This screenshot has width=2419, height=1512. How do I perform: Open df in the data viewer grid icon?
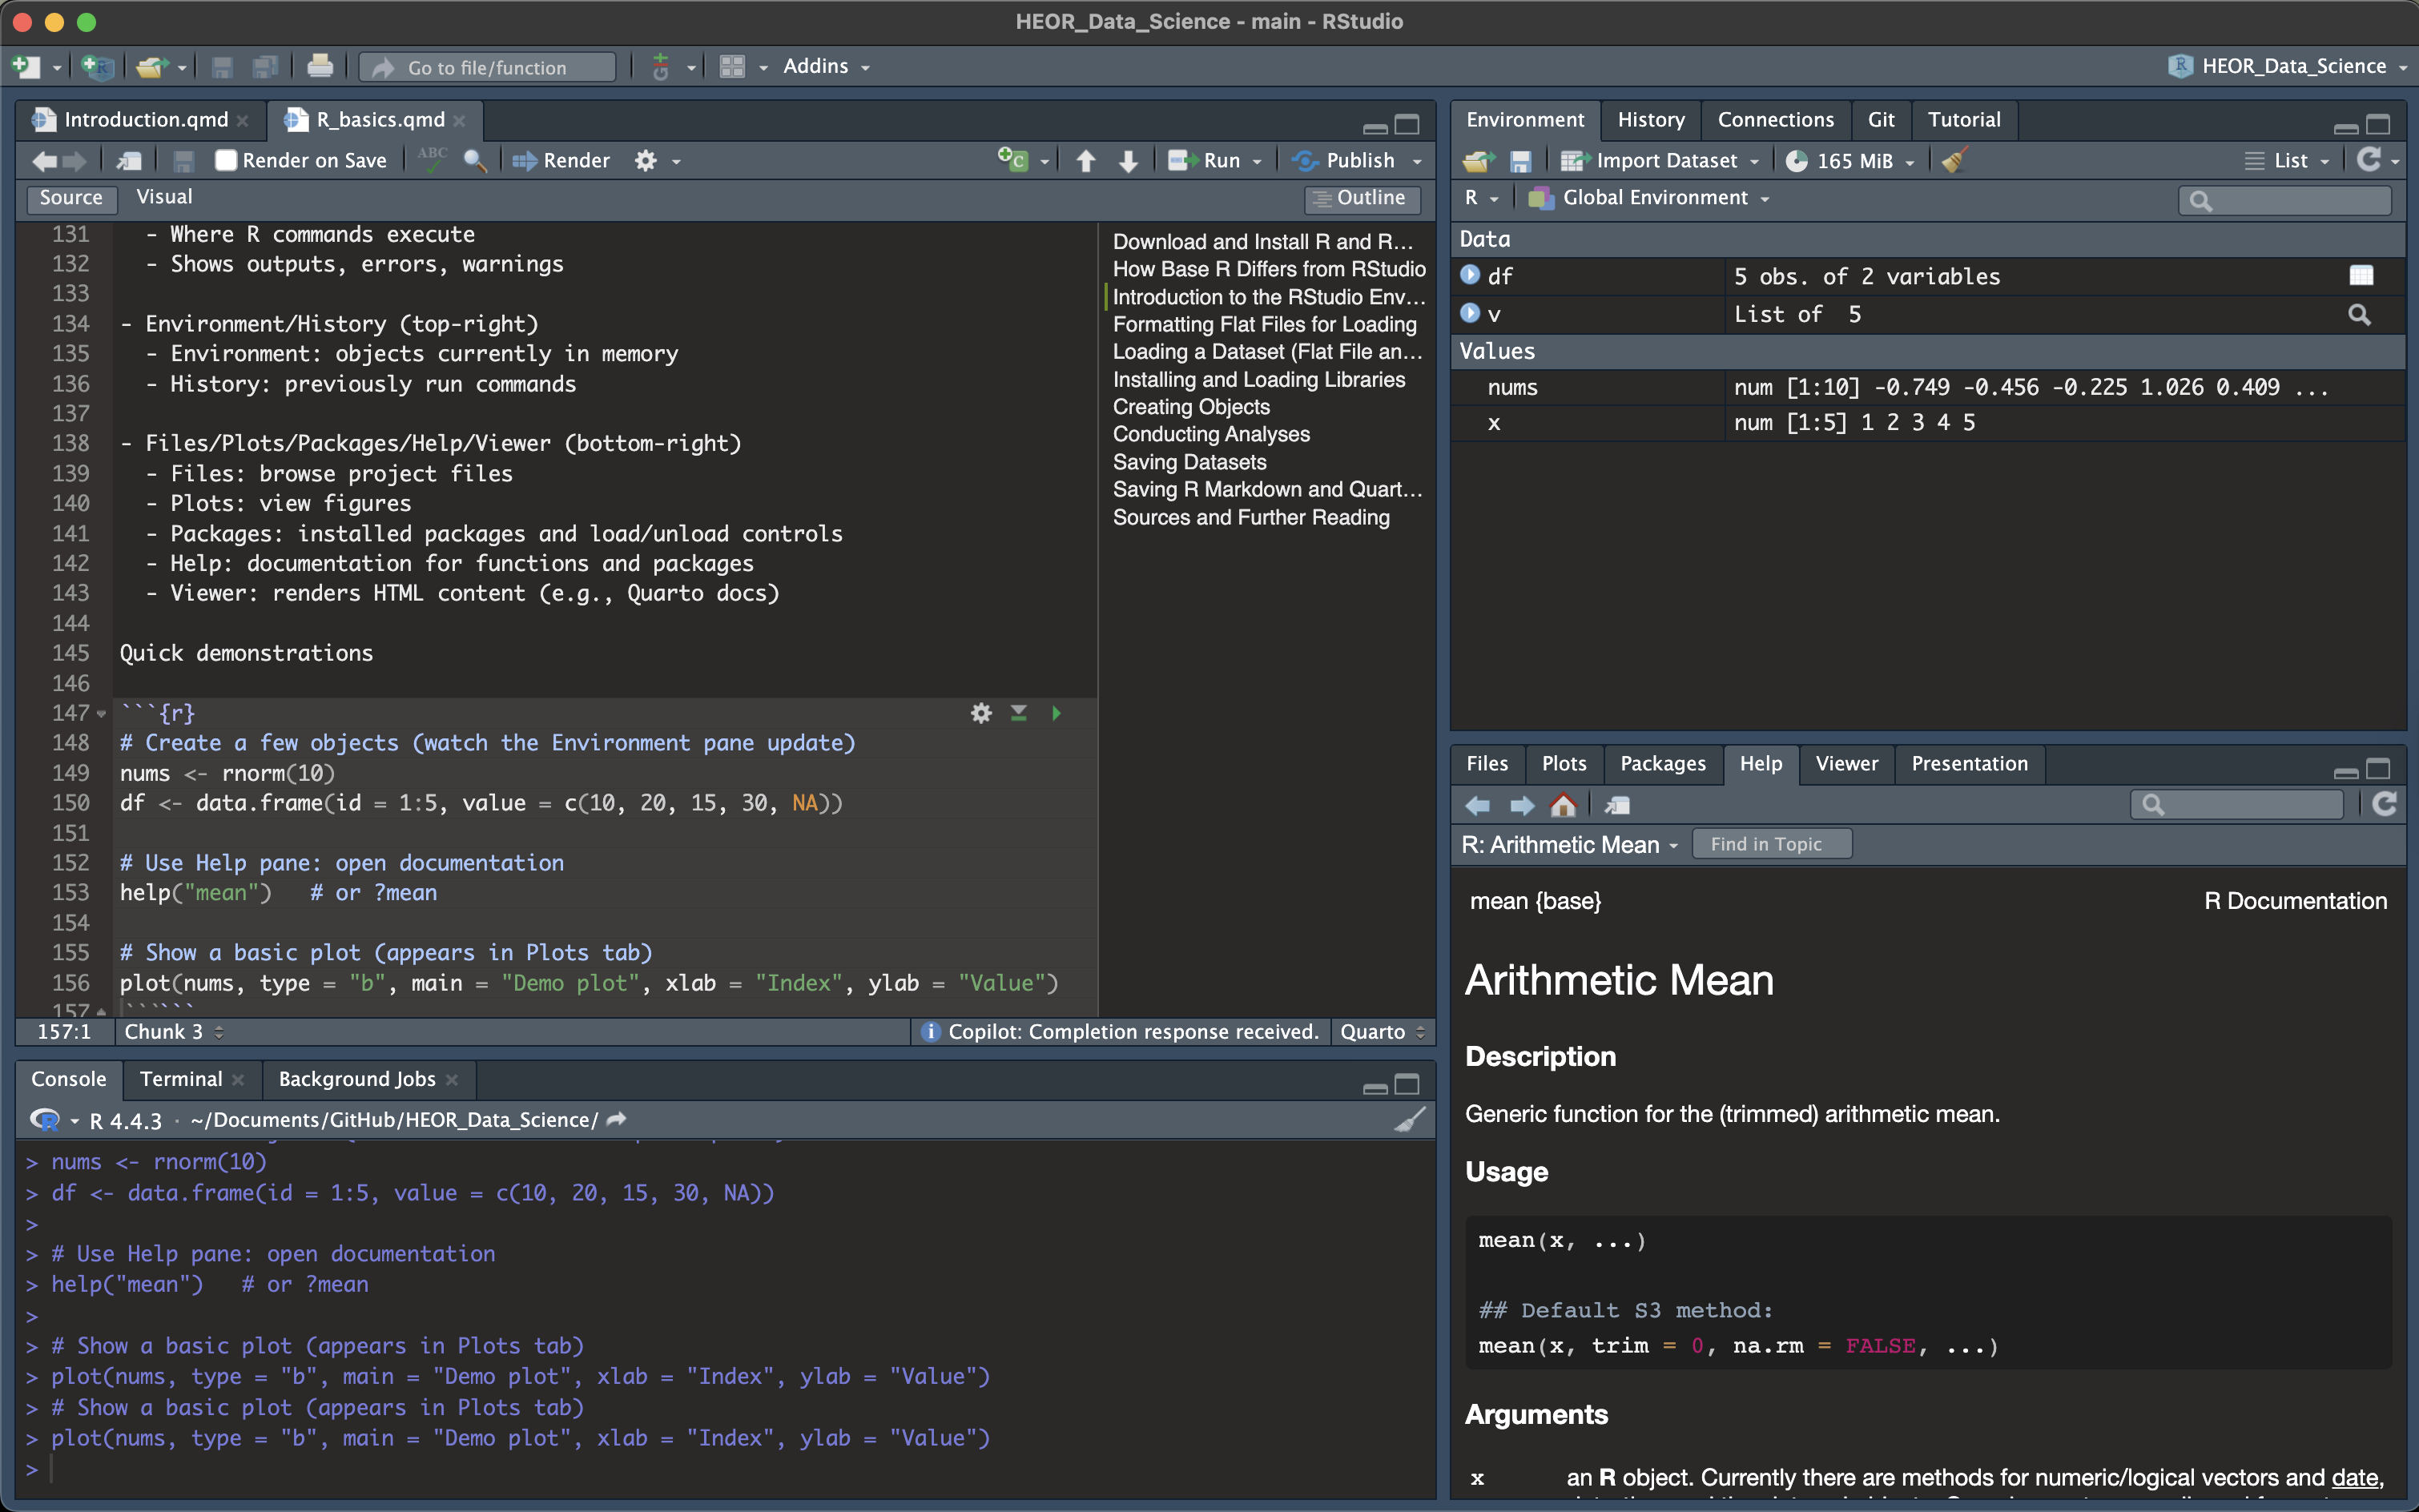click(2361, 275)
